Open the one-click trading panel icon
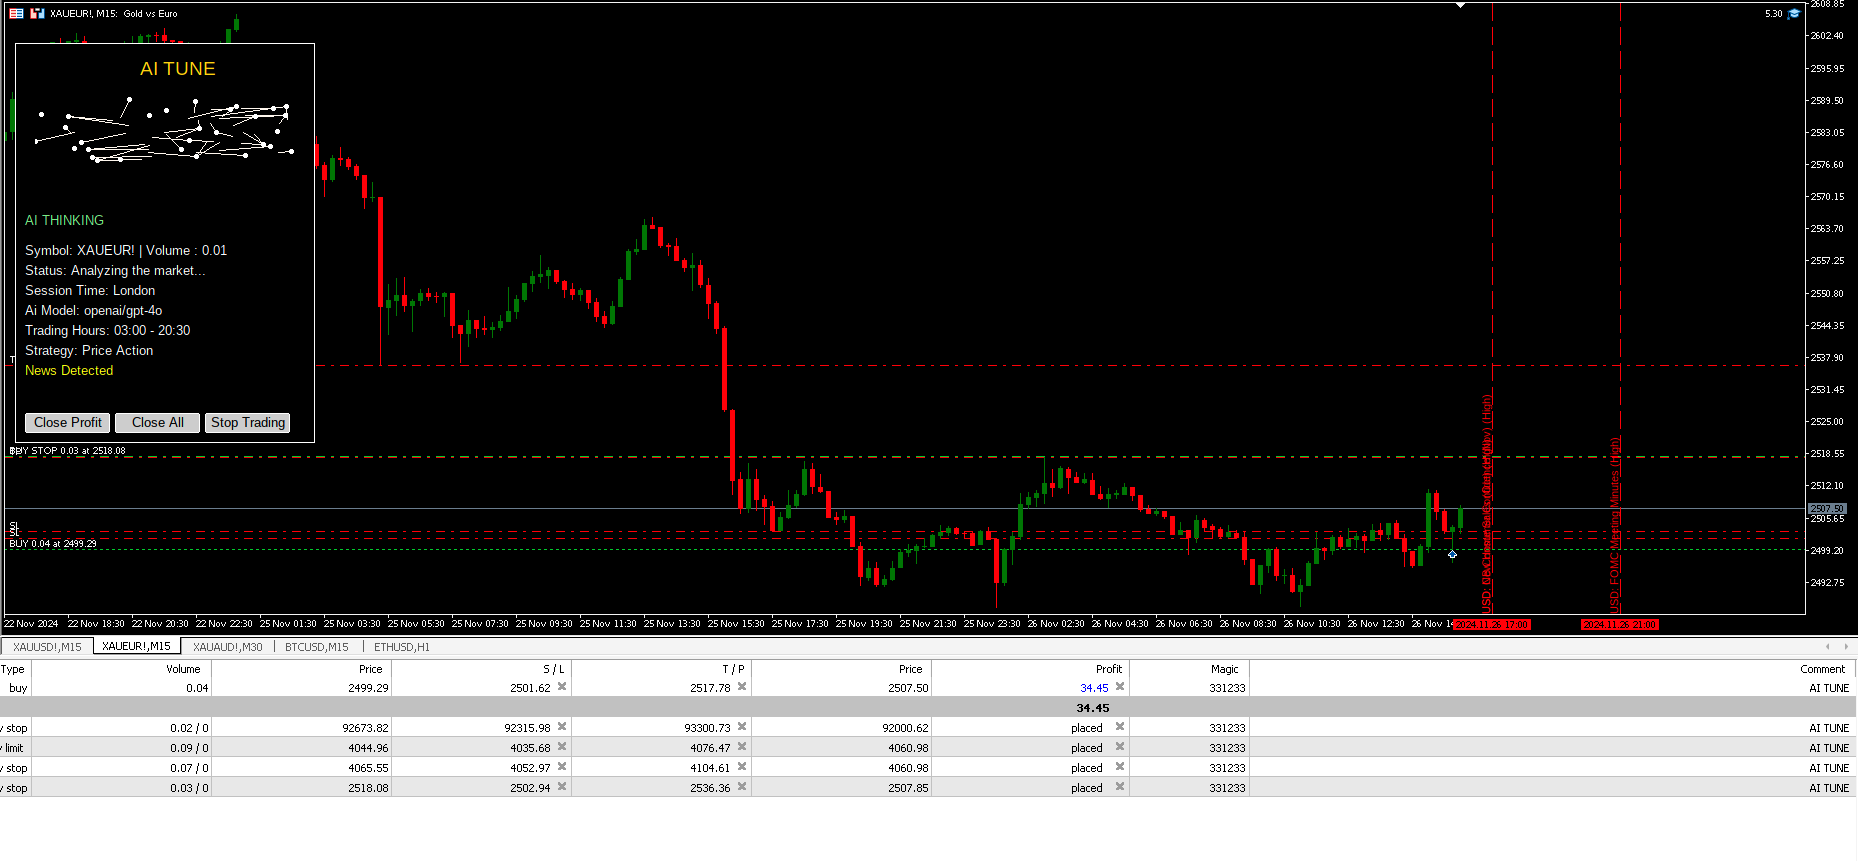Viewport: 1858px width, 861px height. coord(16,13)
